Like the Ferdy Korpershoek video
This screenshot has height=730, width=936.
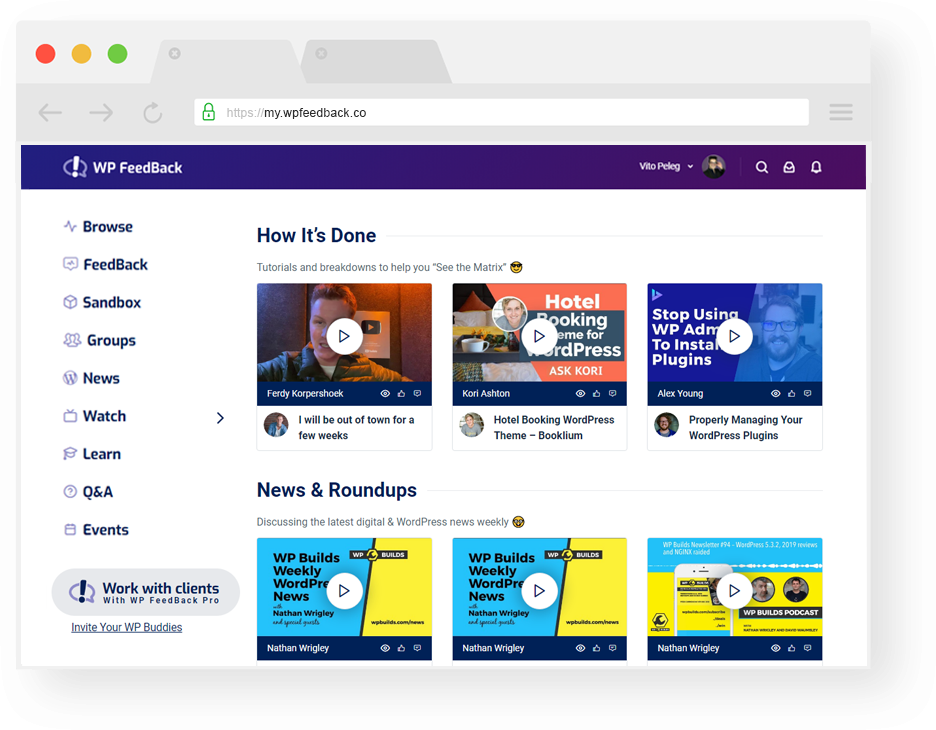click(x=401, y=393)
